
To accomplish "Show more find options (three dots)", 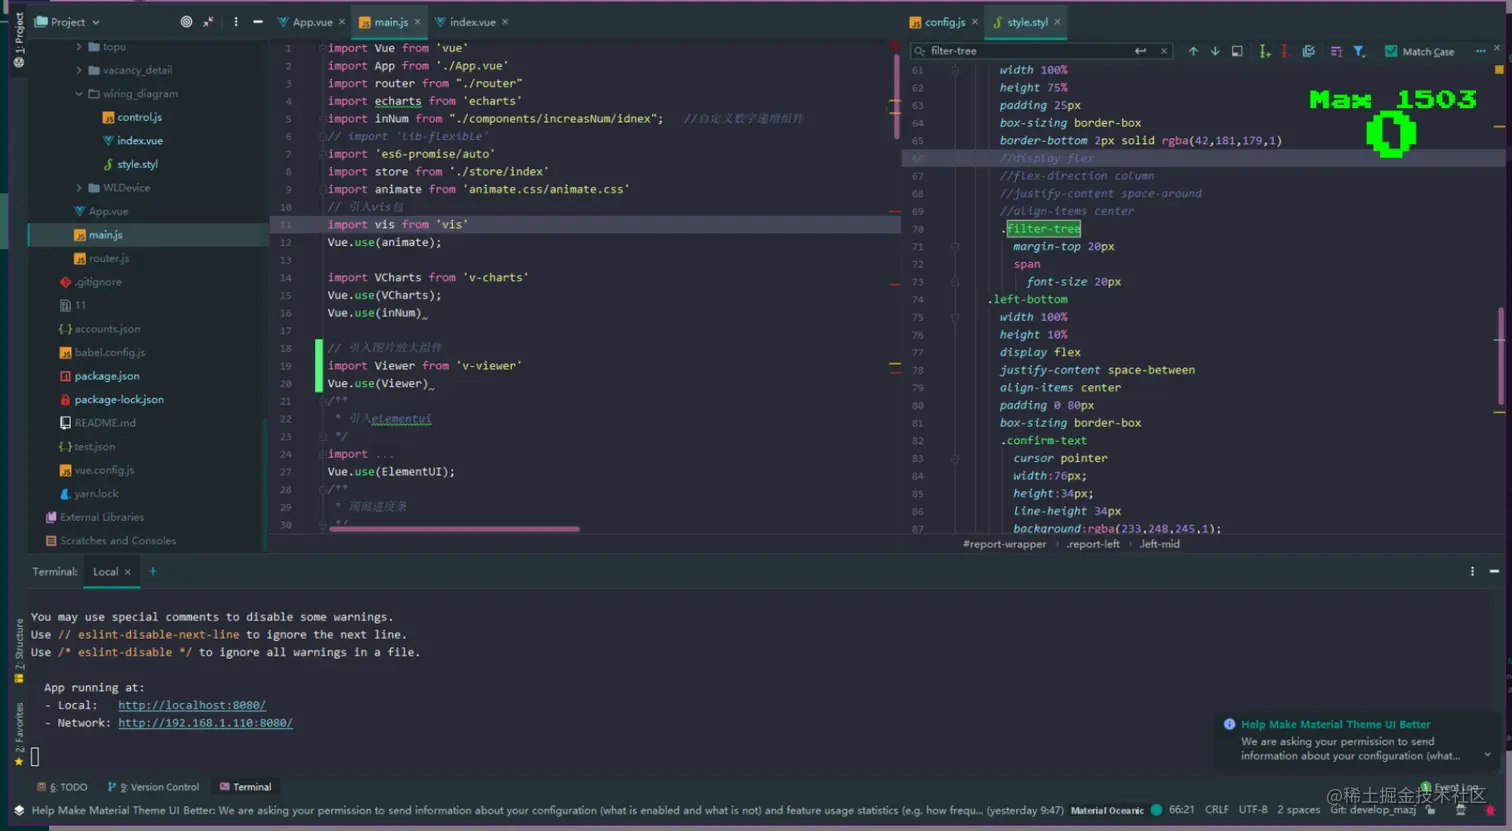I will pos(1481,51).
